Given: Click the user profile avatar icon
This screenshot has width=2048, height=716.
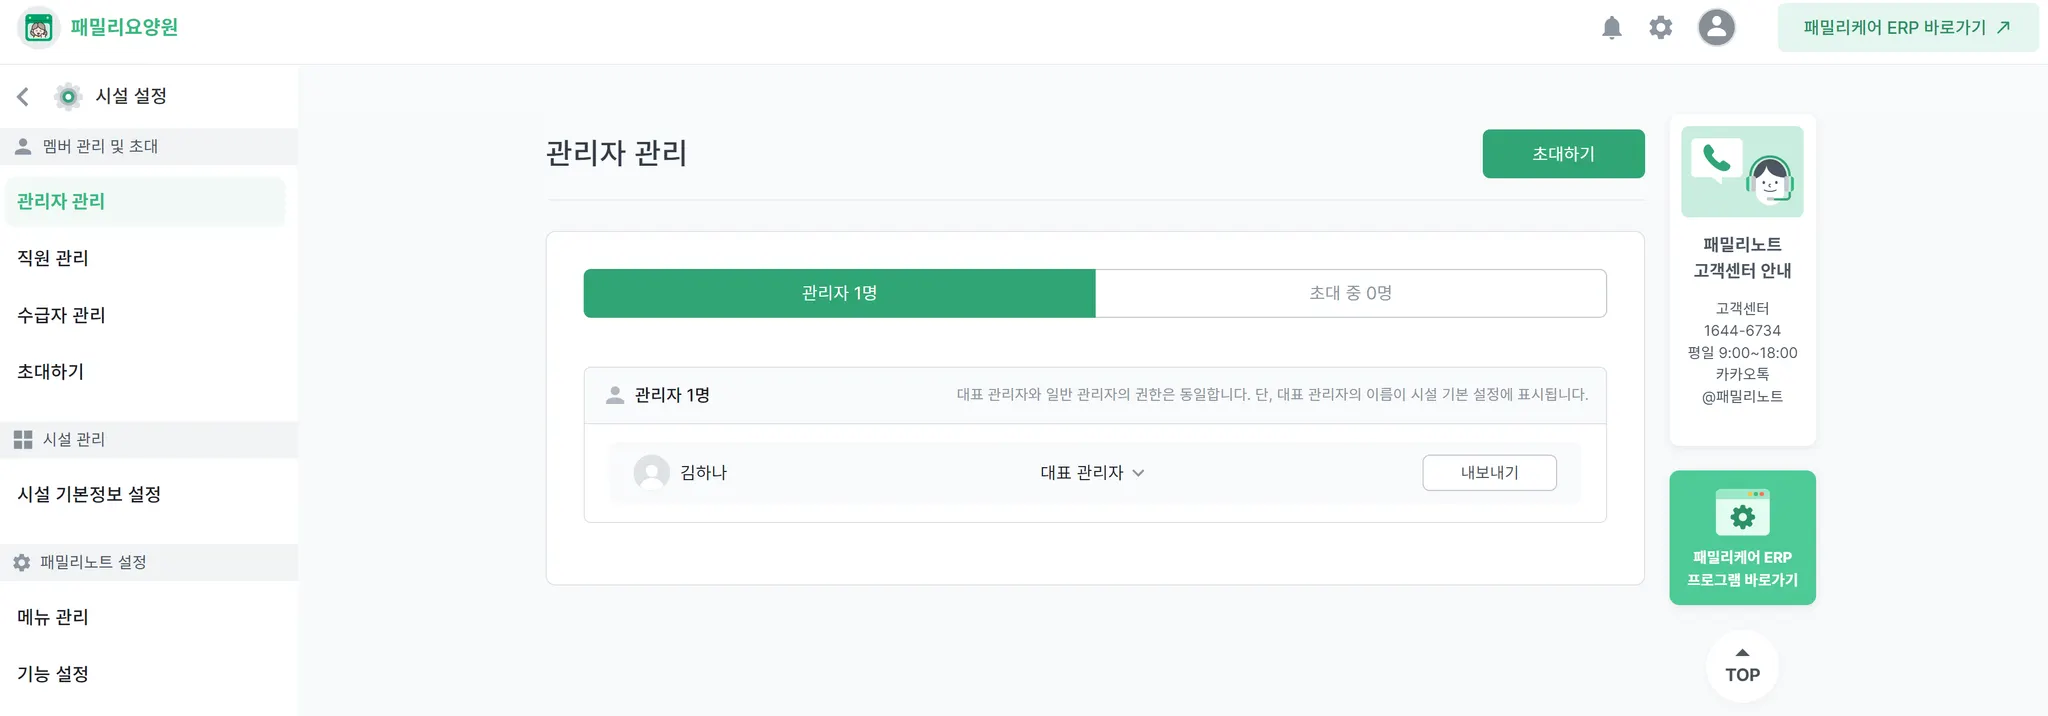Looking at the screenshot, I should pyautogui.click(x=1716, y=27).
